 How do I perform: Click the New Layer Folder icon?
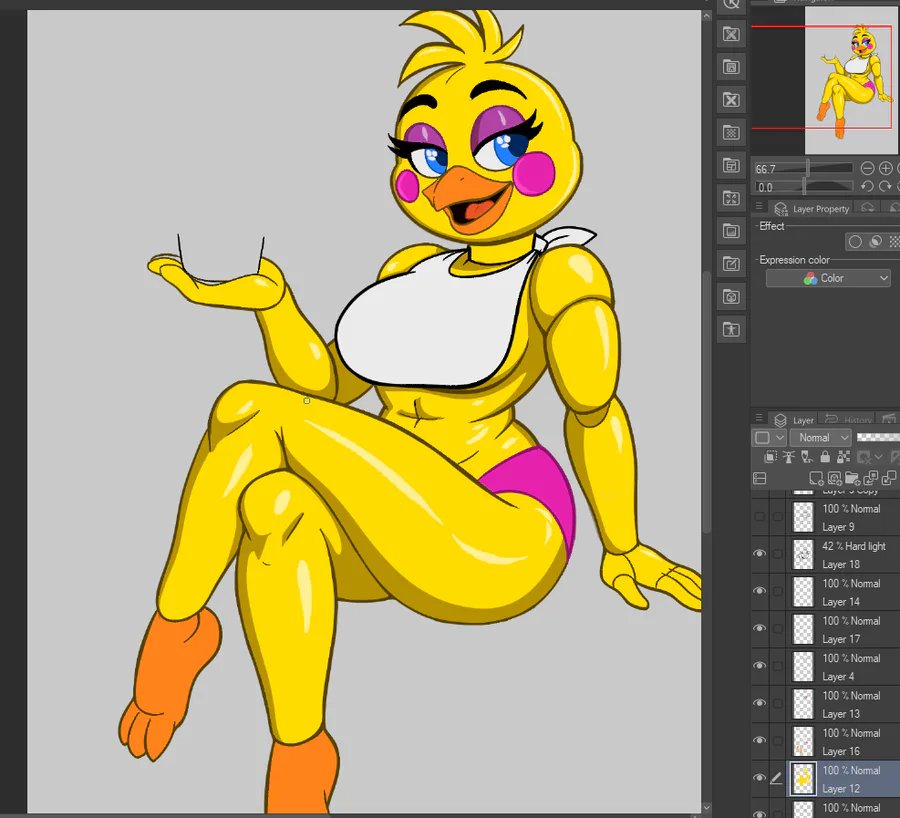click(x=852, y=478)
